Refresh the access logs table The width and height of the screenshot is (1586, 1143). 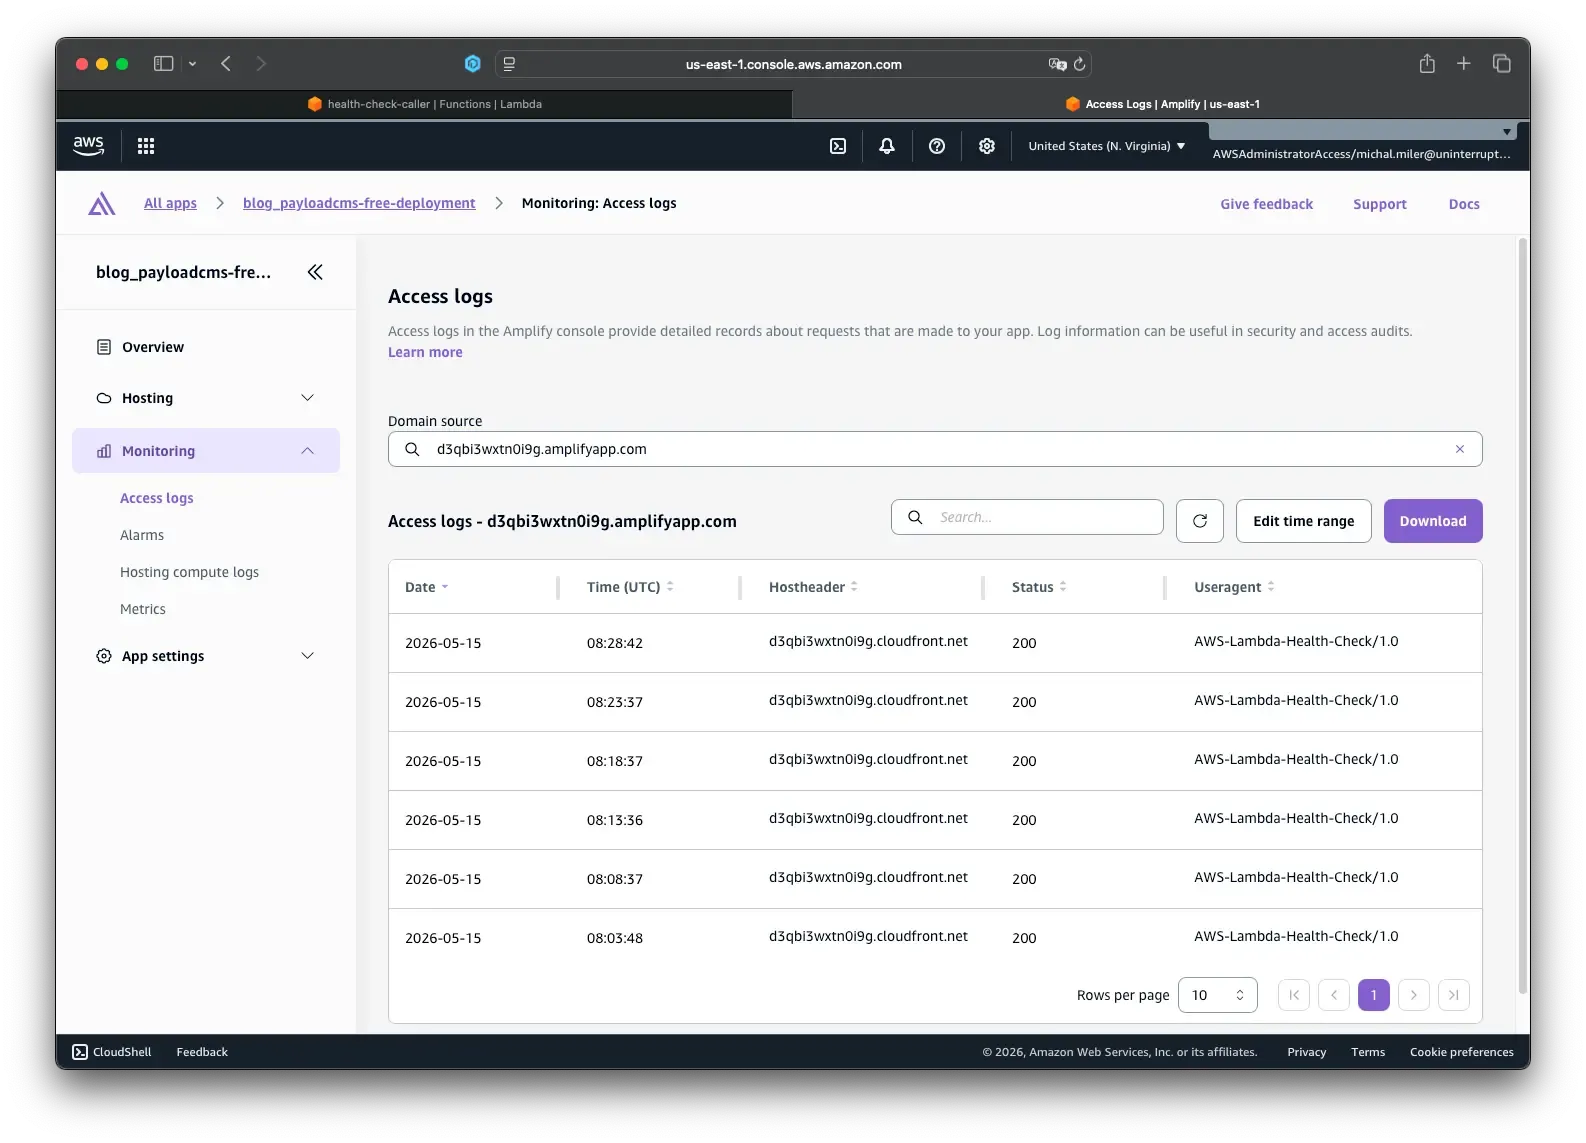tap(1200, 521)
